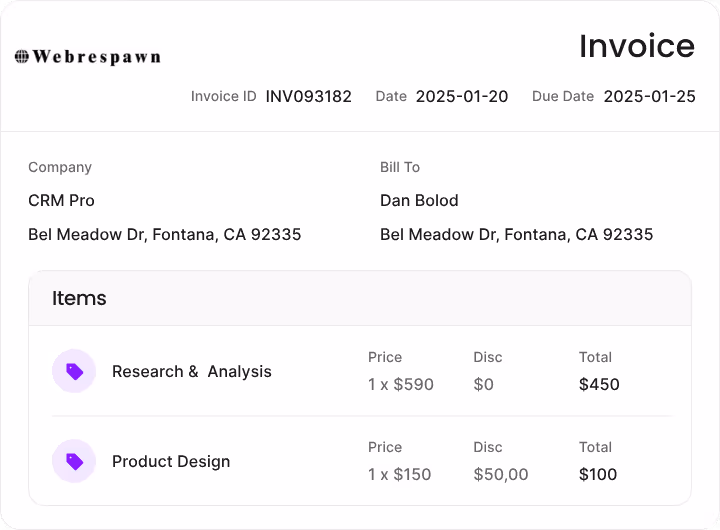
Task: Click the 1 x $590 price value
Action: point(400,384)
